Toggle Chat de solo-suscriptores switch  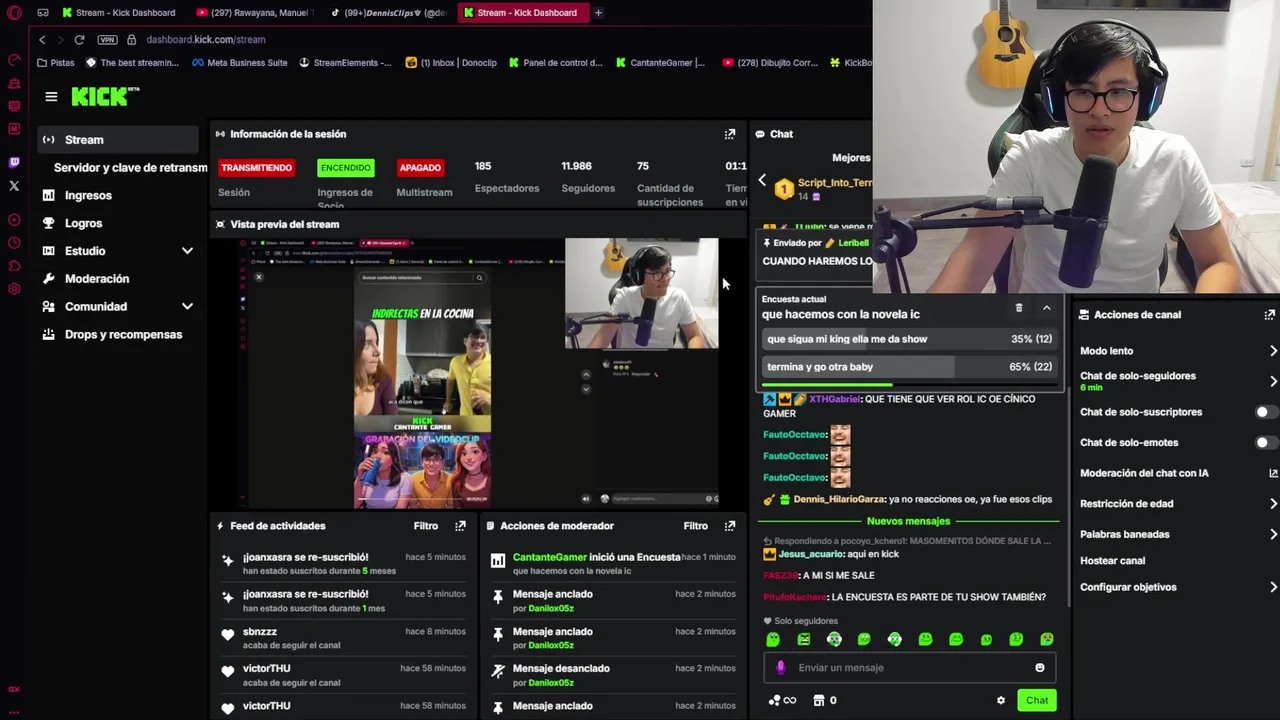coord(1265,412)
